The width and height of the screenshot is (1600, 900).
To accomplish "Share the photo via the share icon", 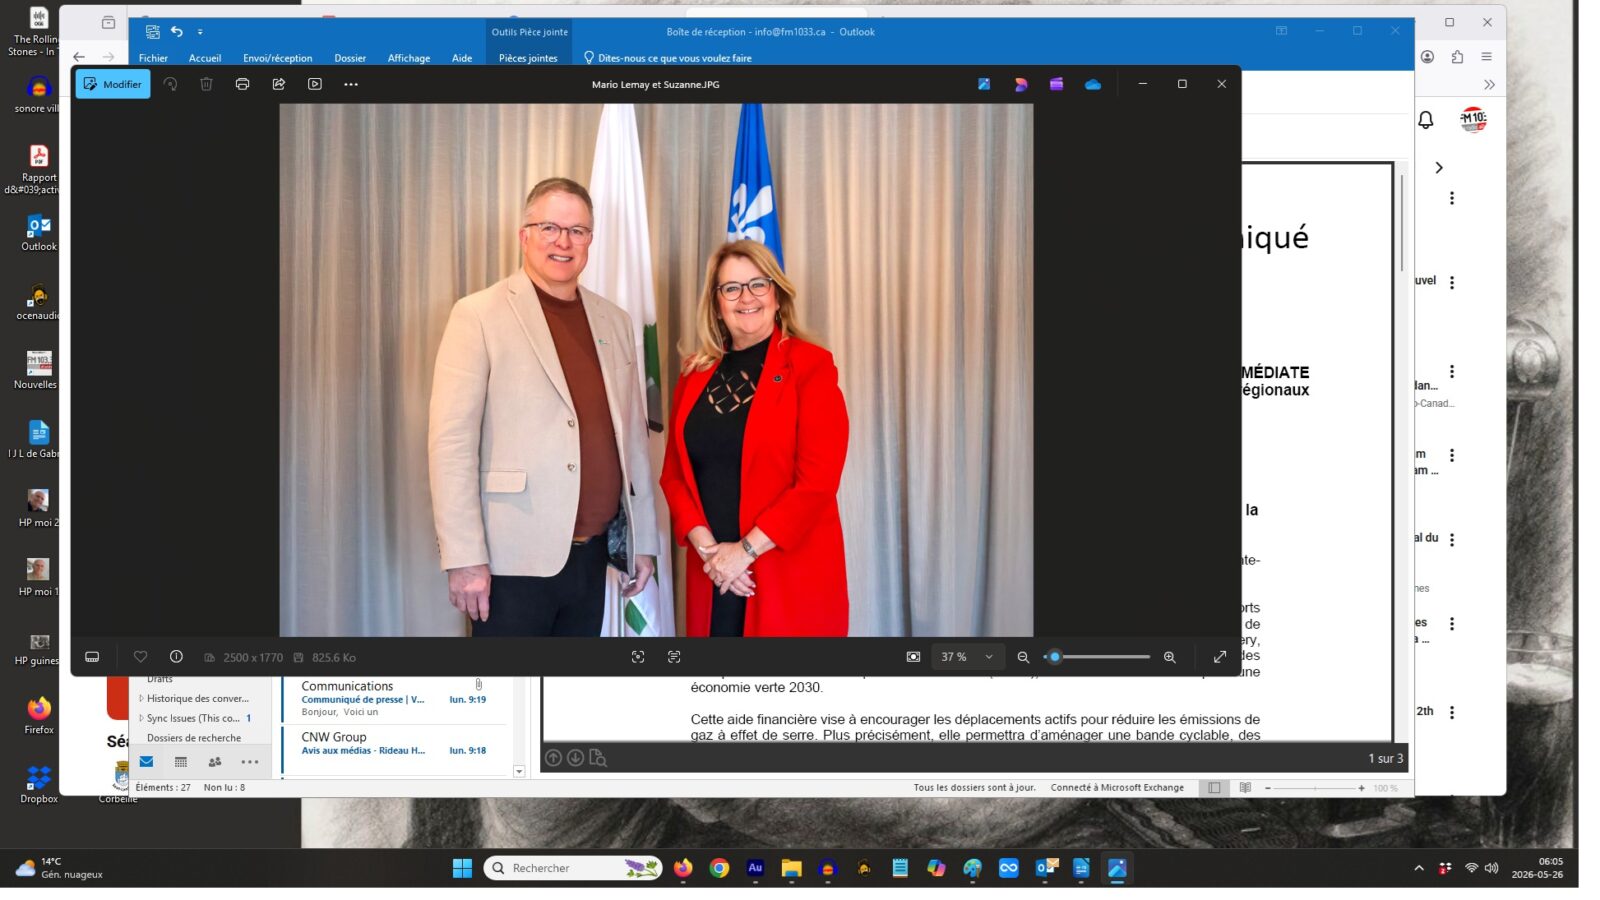I will tap(279, 84).
